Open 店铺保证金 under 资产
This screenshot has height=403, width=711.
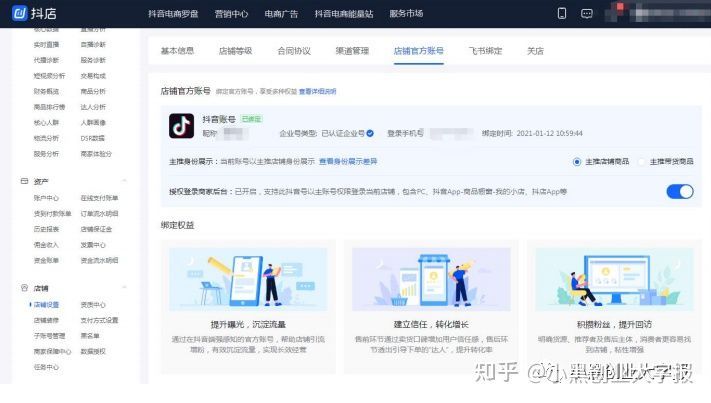click(96, 229)
